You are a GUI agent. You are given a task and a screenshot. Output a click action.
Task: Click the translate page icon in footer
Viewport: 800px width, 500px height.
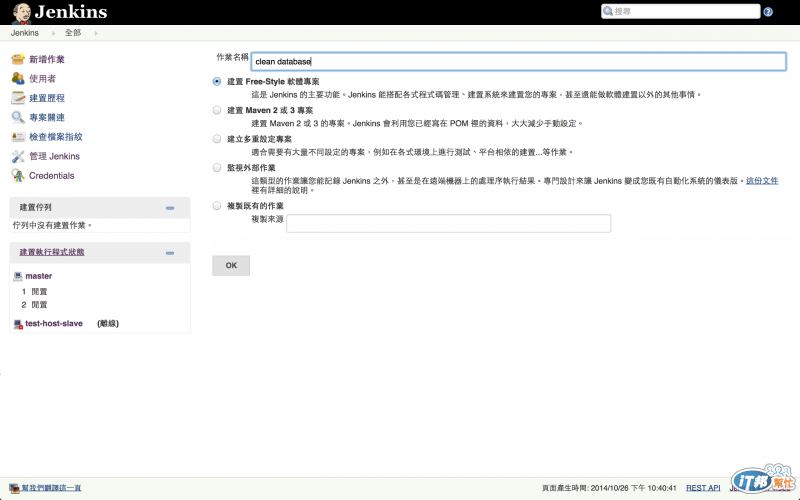pyautogui.click(x=14, y=488)
